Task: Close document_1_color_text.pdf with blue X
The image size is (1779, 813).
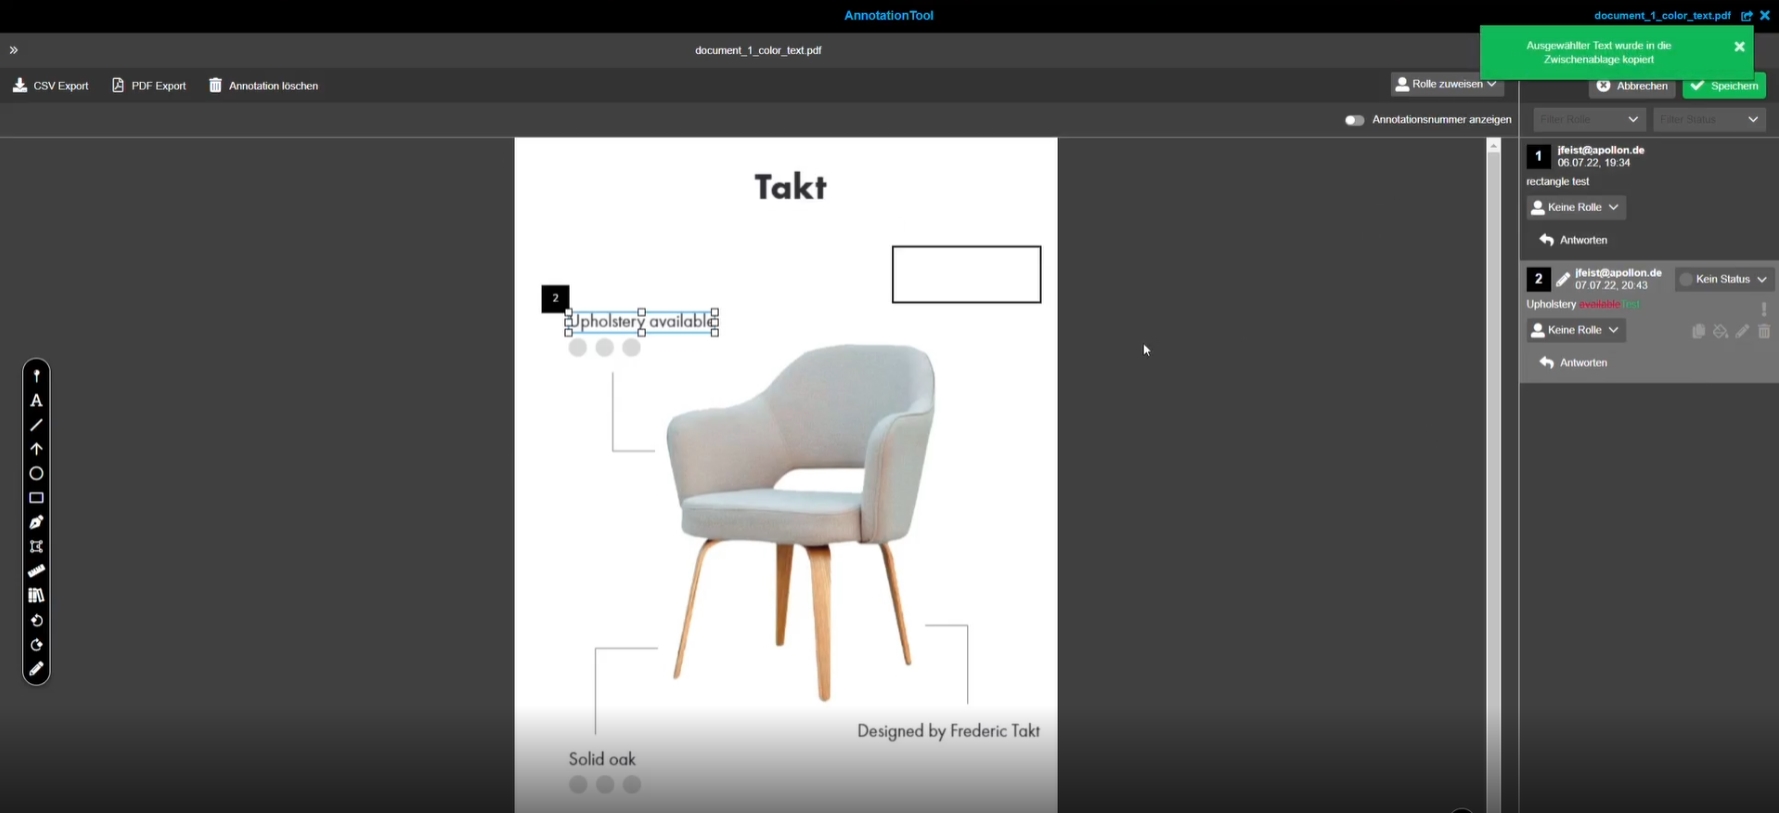Action: (x=1765, y=16)
